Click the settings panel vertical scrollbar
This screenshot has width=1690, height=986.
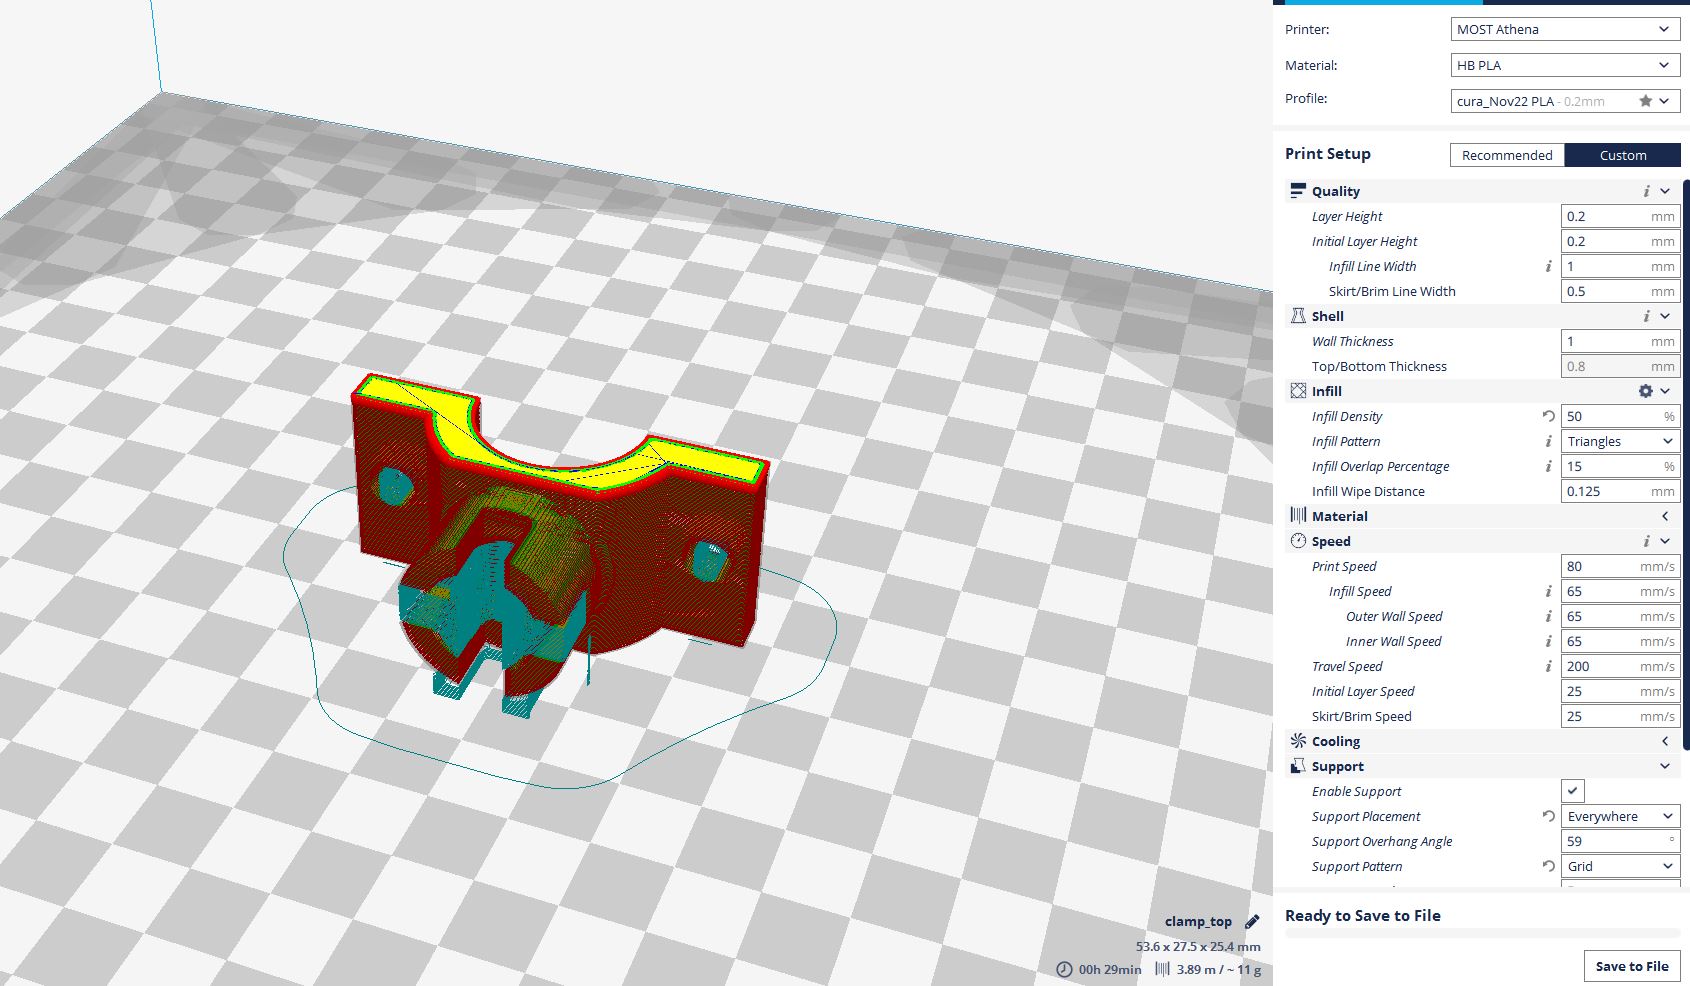(1686, 460)
